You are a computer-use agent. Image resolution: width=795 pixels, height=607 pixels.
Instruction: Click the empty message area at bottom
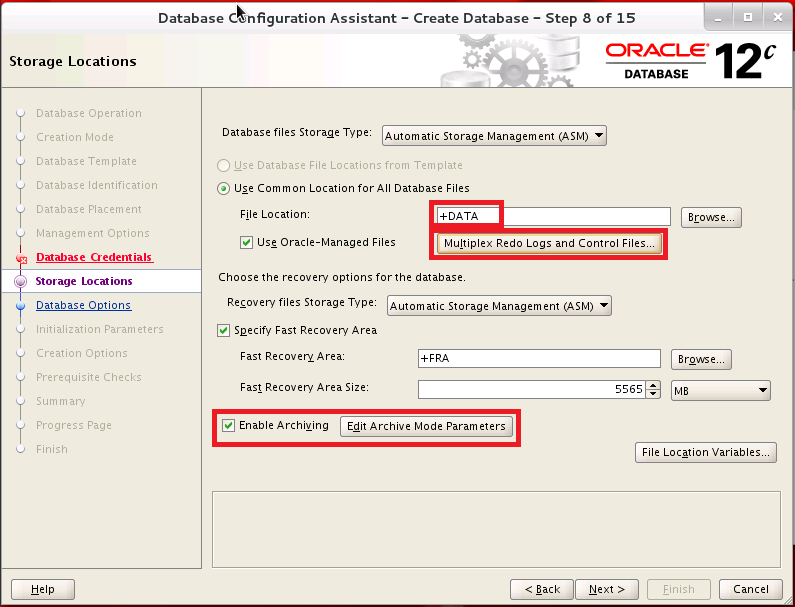tap(496, 529)
